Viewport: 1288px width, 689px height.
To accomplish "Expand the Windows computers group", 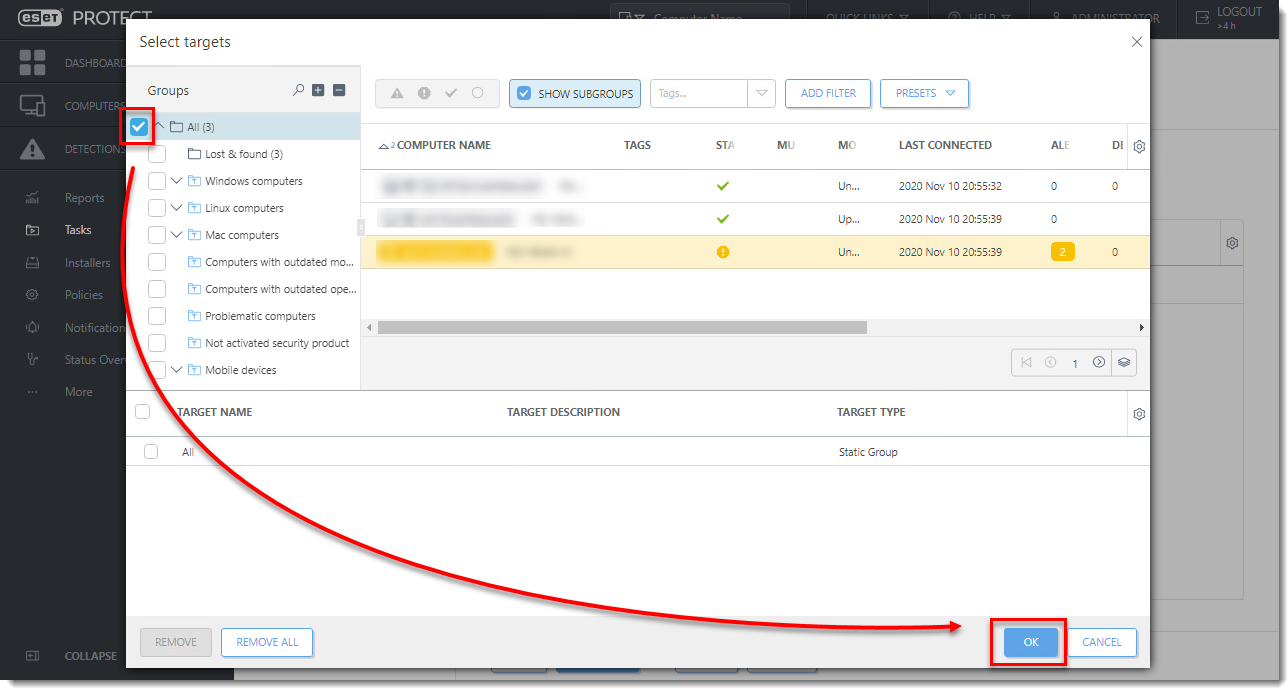I will click(x=177, y=181).
